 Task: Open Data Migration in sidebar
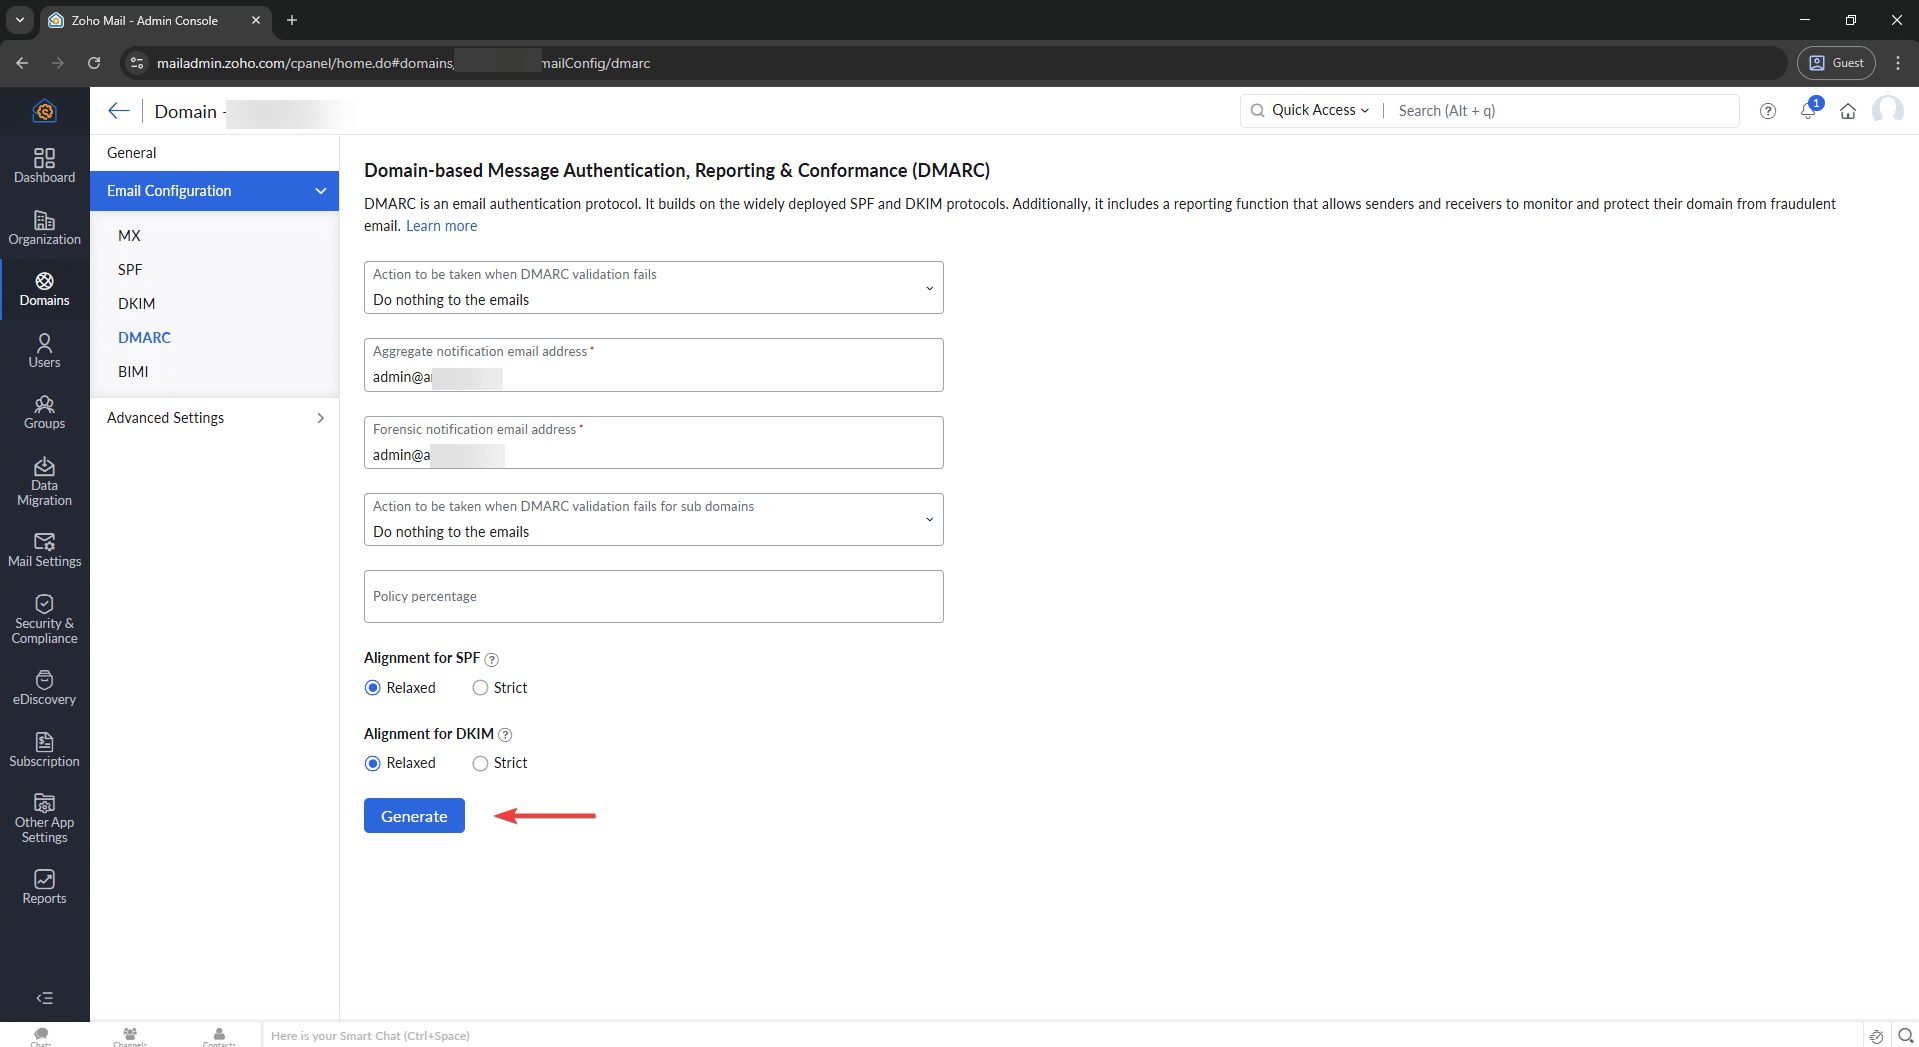point(44,481)
